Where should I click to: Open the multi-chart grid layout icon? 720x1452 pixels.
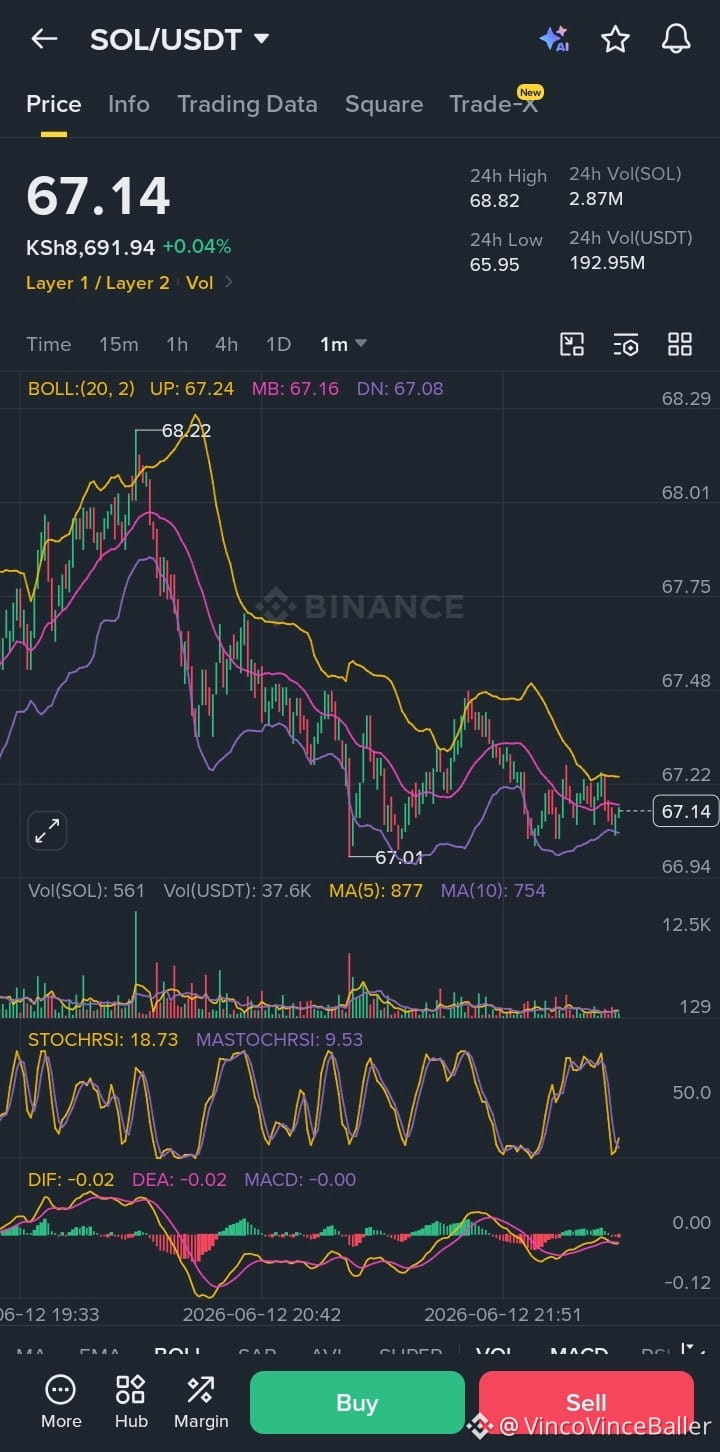click(680, 345)
